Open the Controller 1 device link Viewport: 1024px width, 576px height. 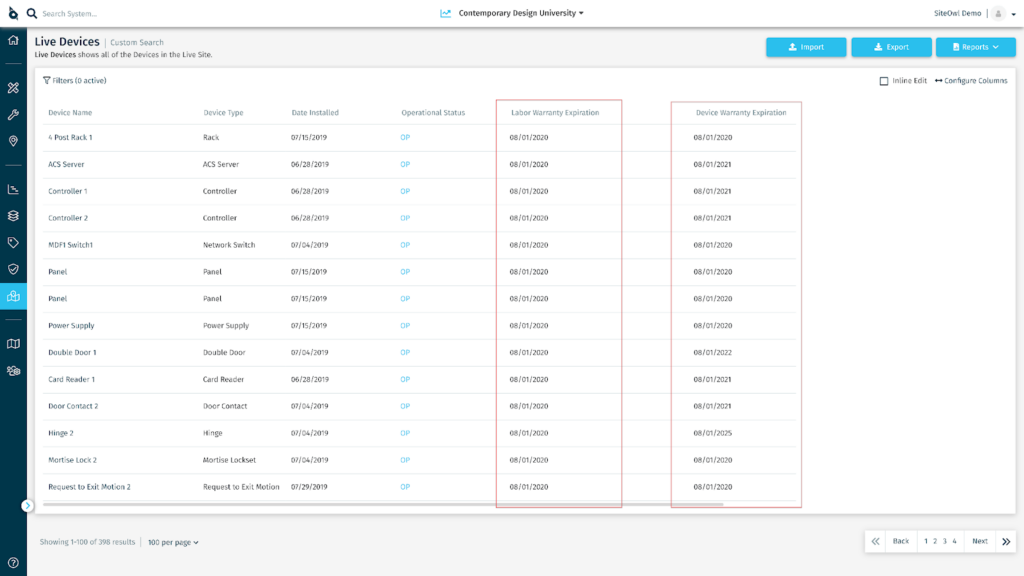[67, 190]
